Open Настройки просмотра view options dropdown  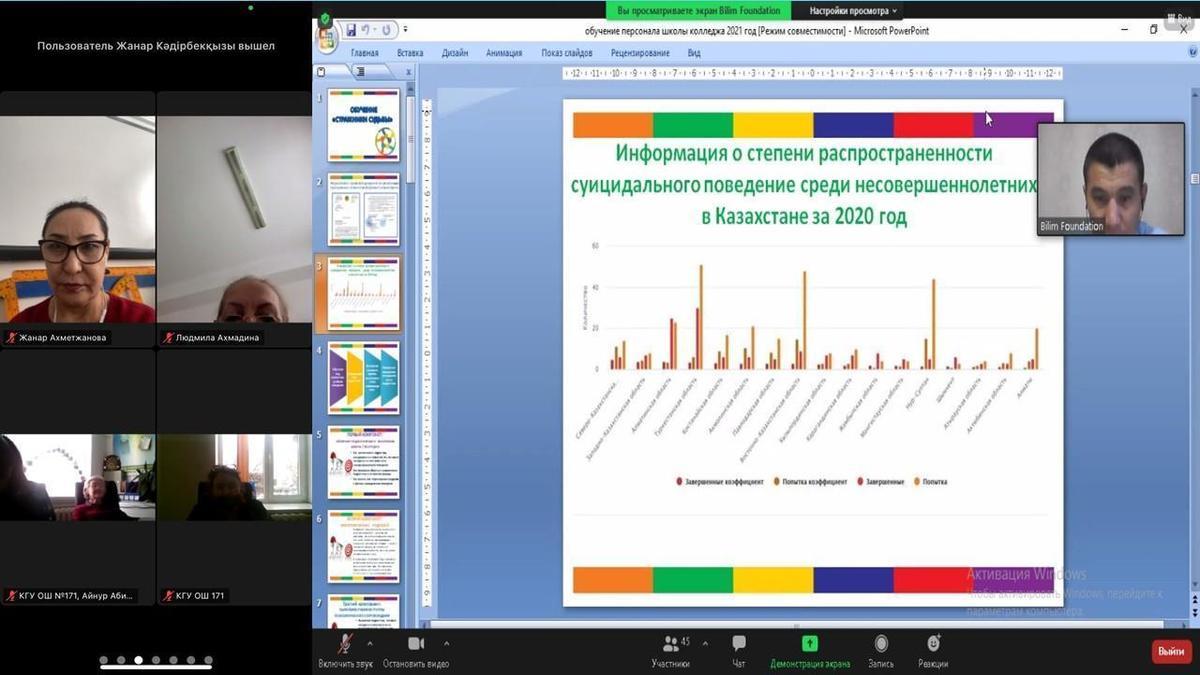point(853,10)
